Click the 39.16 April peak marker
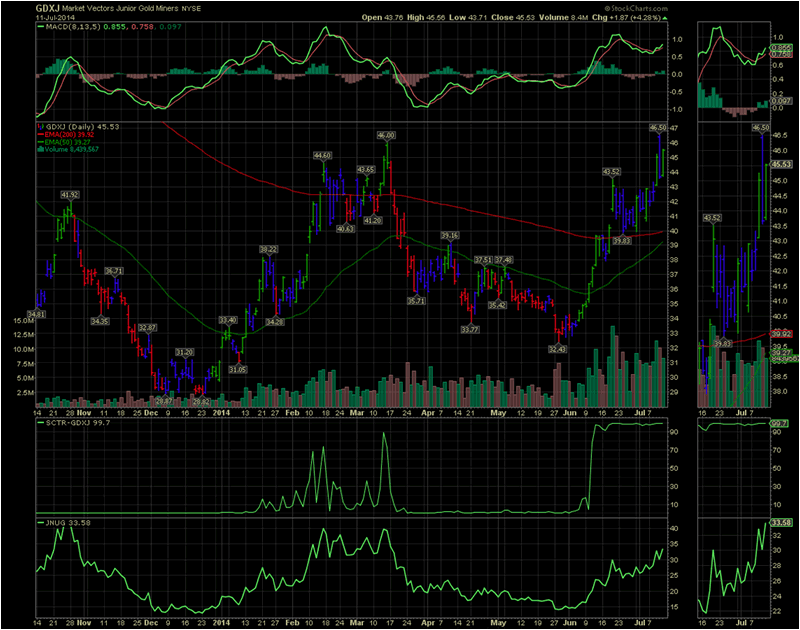 (450, 235)
